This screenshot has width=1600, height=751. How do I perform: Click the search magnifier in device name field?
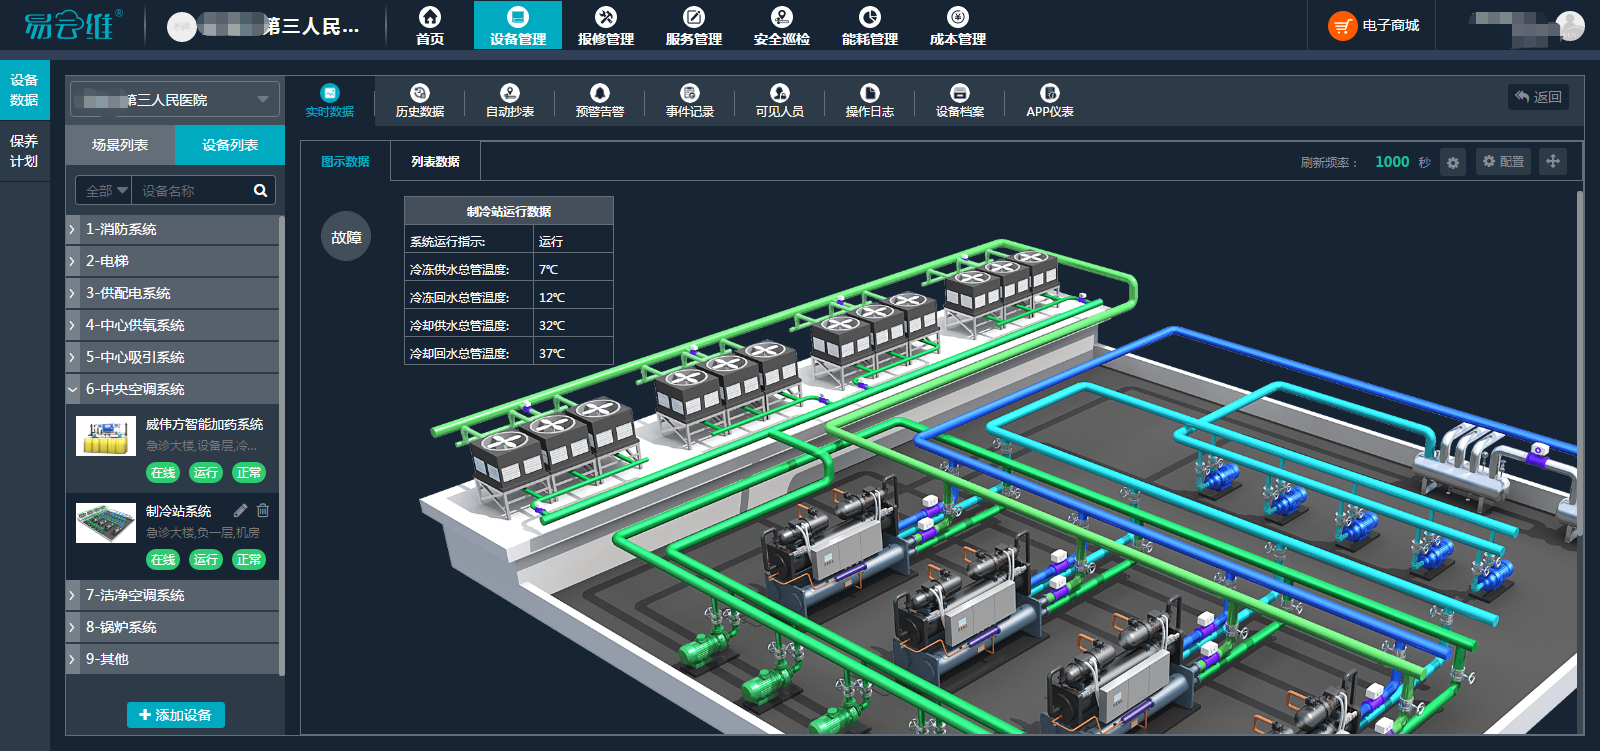tap(260, 190)
